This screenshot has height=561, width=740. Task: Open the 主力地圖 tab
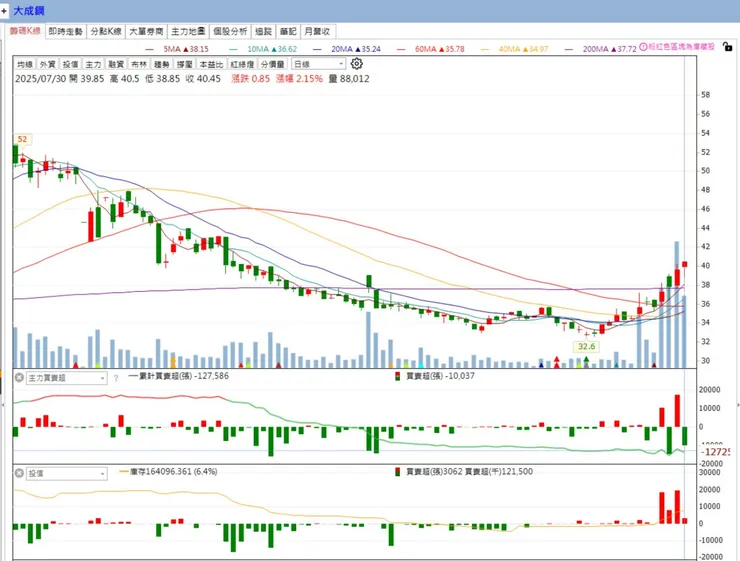point(188,32)
